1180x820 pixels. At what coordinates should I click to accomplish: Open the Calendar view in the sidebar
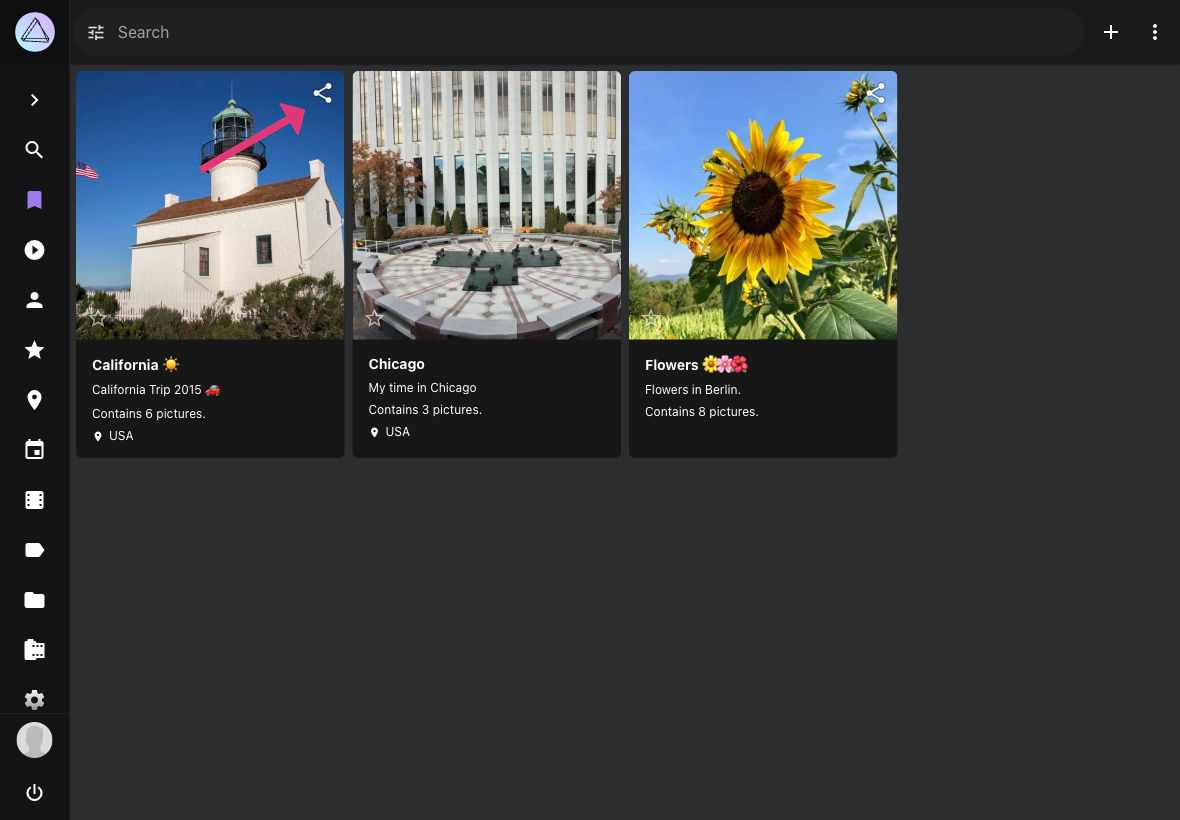coord(34,449)
